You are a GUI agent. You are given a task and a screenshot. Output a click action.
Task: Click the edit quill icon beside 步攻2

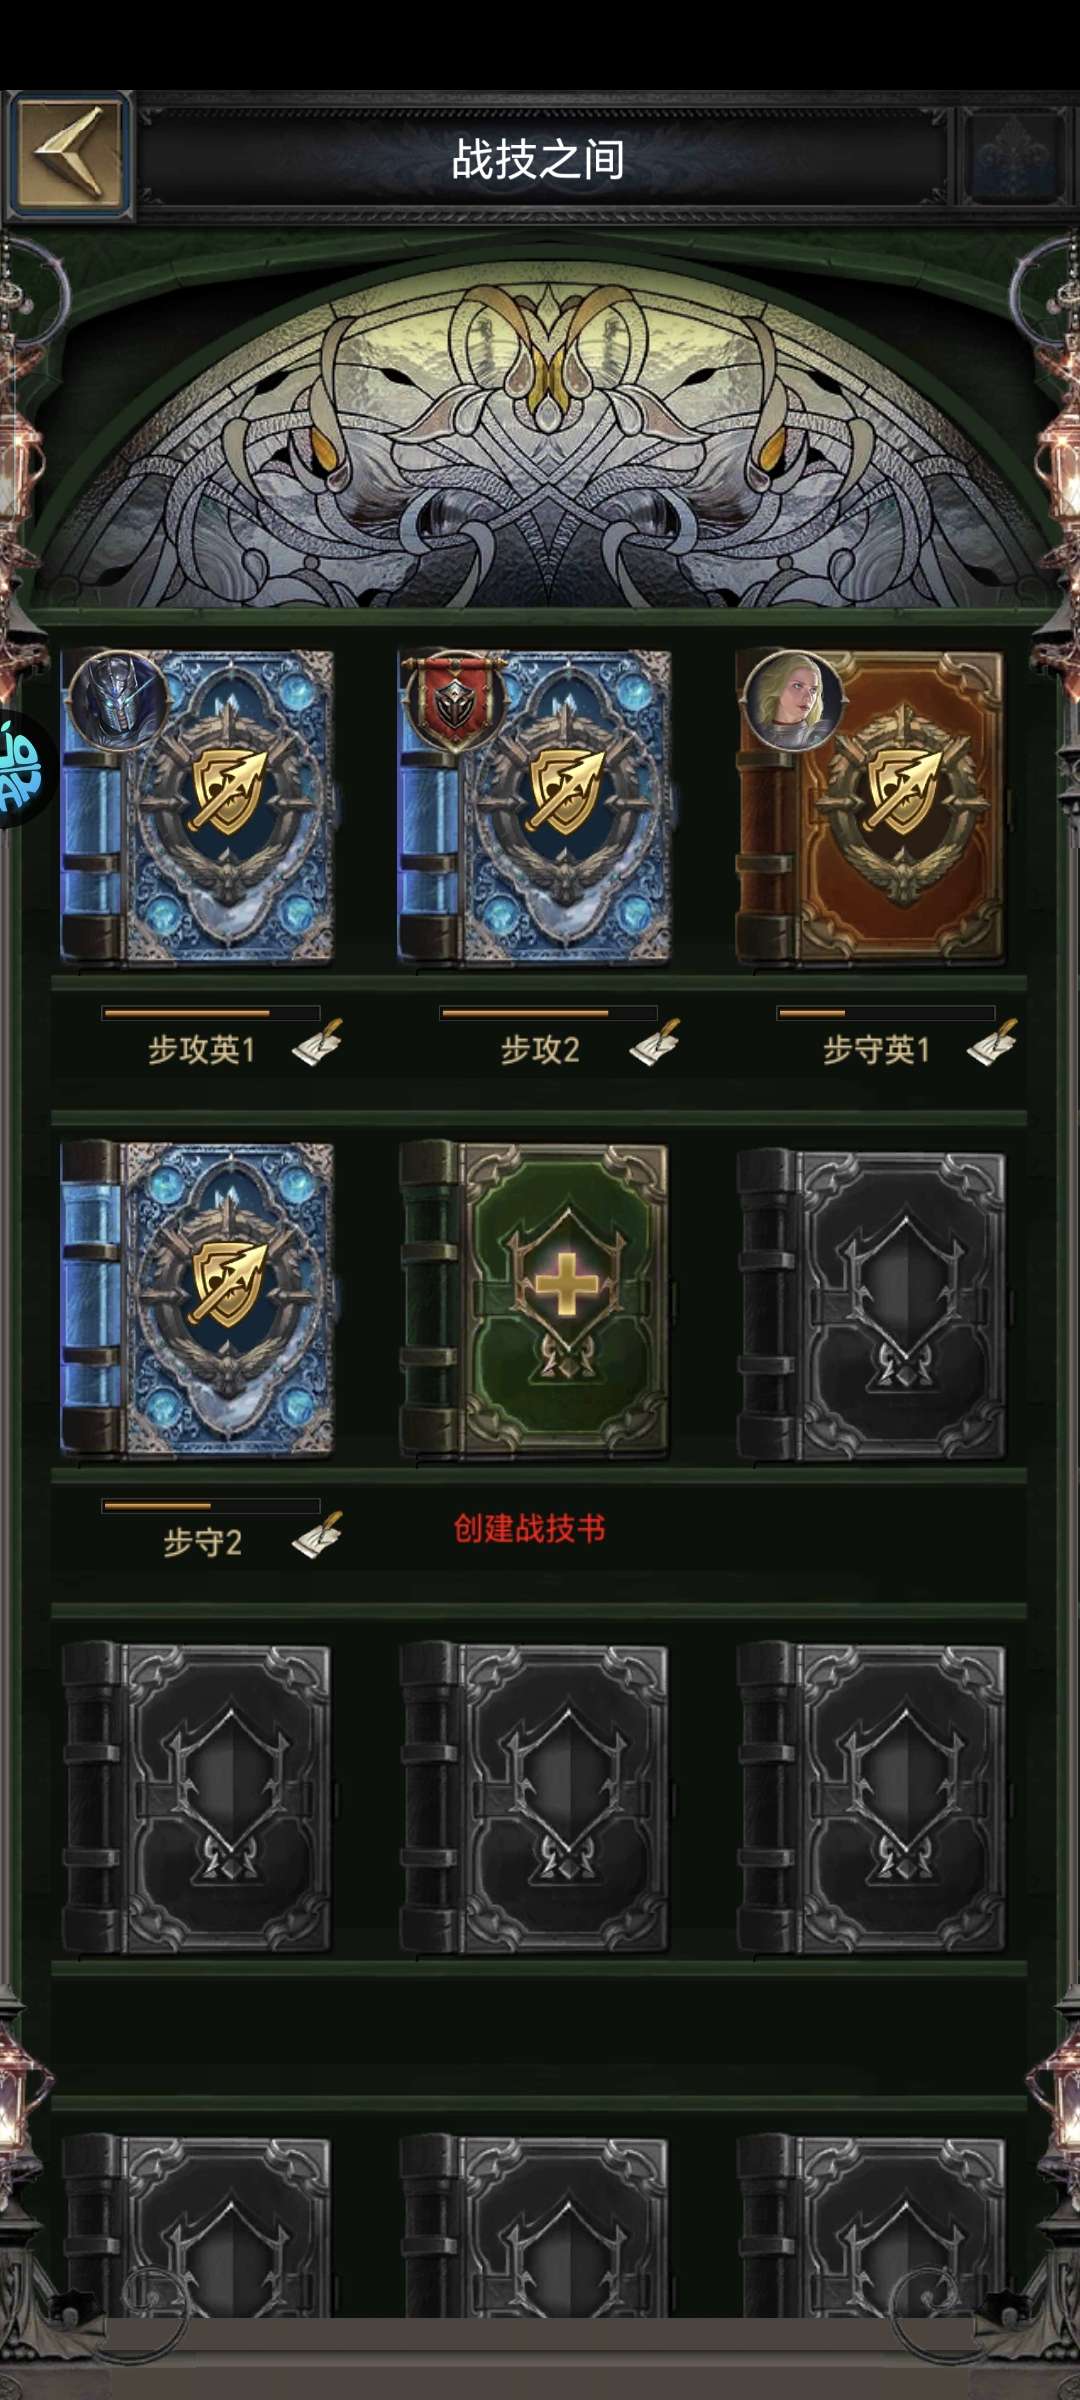[655, 1043]
